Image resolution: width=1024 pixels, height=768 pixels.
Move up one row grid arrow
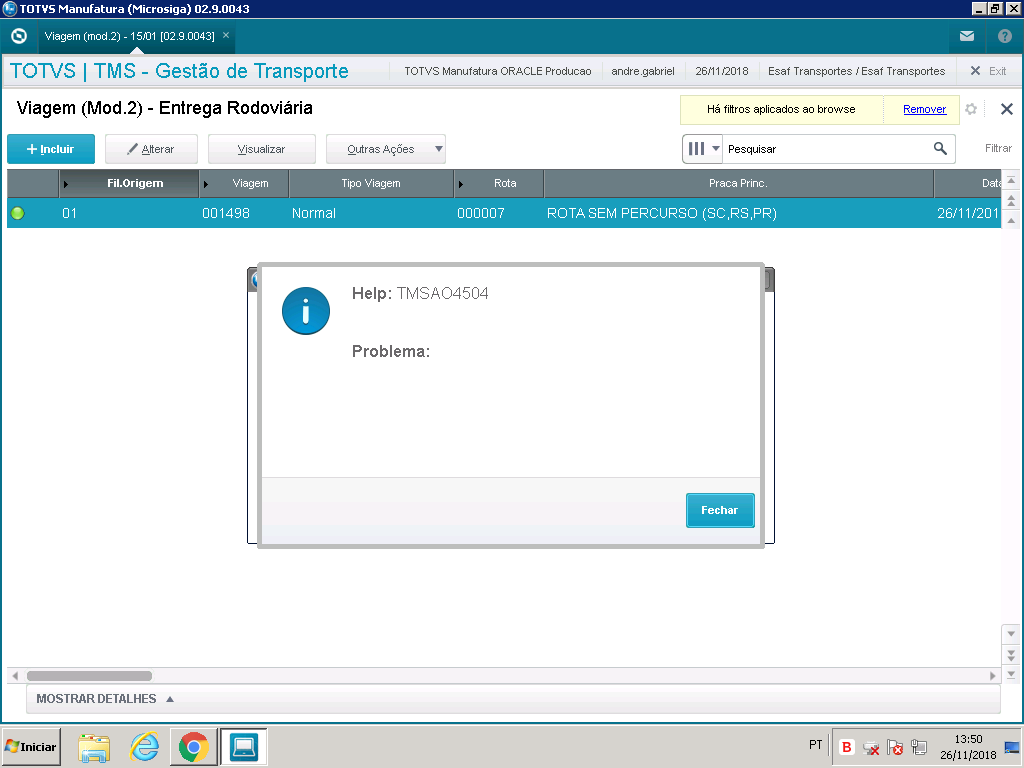pyautogui.click(x=1011, y=221)
